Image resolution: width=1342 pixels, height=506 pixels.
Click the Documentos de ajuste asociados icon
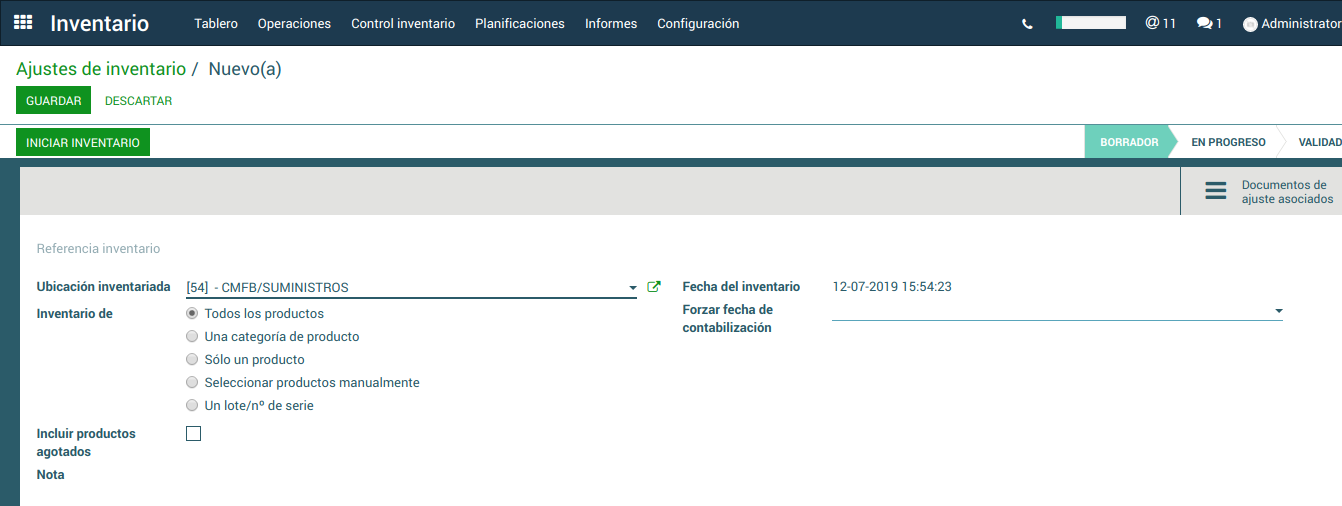pyautogui.click(x=1215, y=191)
